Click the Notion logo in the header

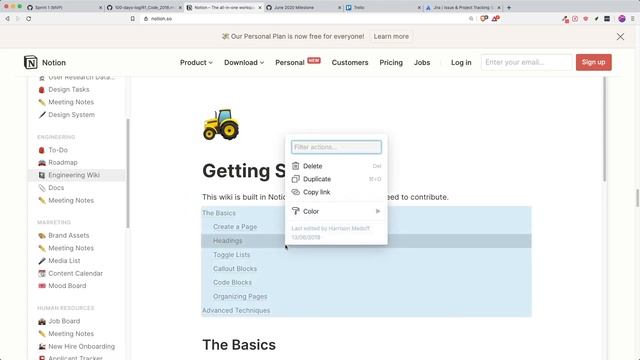click(31, 62)
